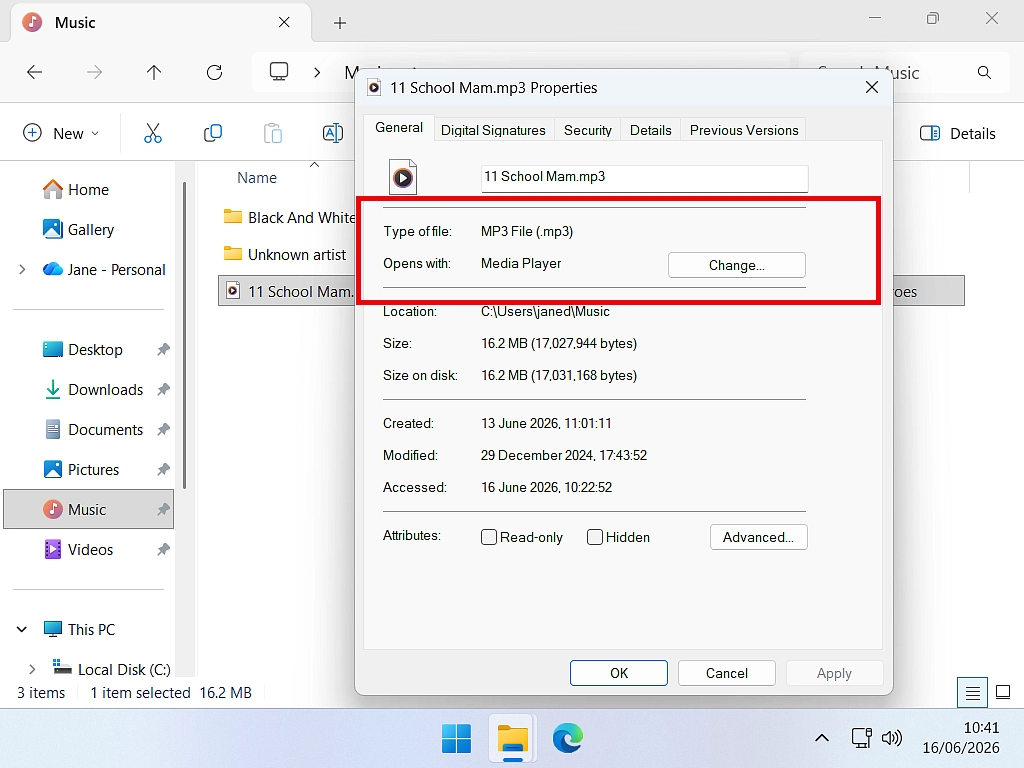Click the Advanced... attributes button
1024x768 pixels.
tap(758, 537)
